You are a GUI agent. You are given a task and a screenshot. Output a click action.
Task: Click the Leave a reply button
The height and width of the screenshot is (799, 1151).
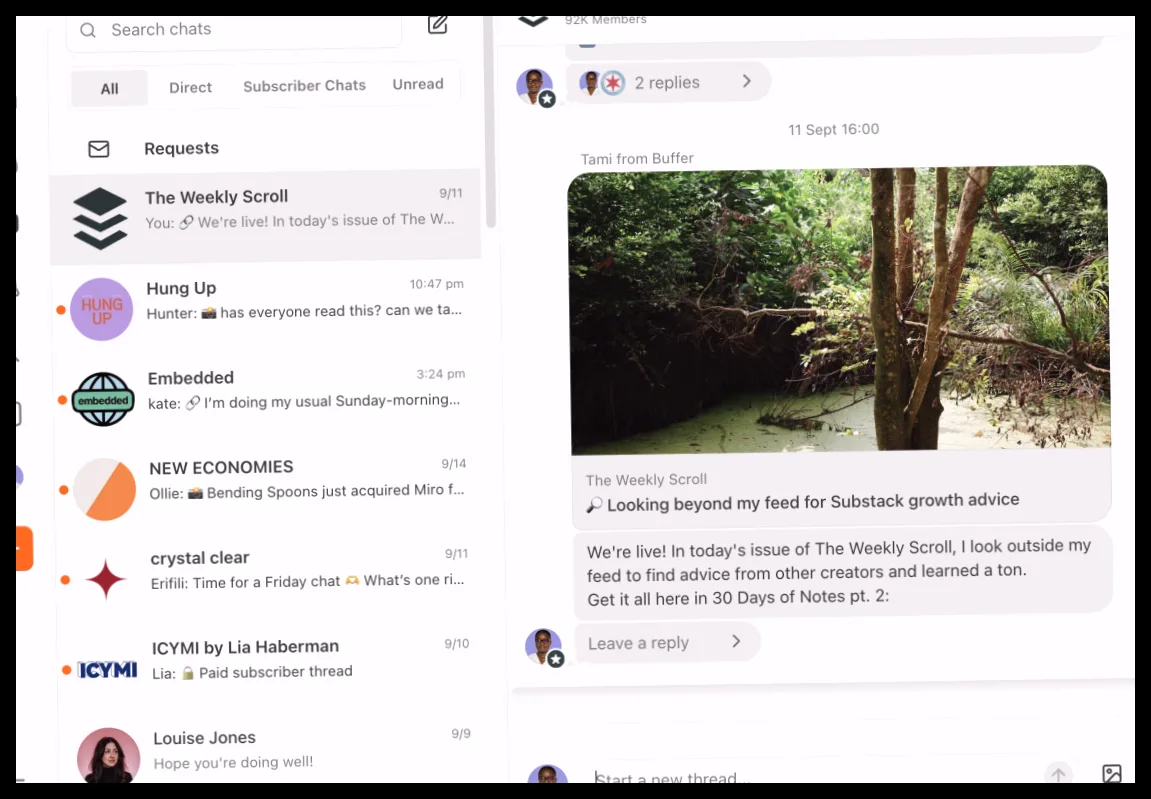667,643
